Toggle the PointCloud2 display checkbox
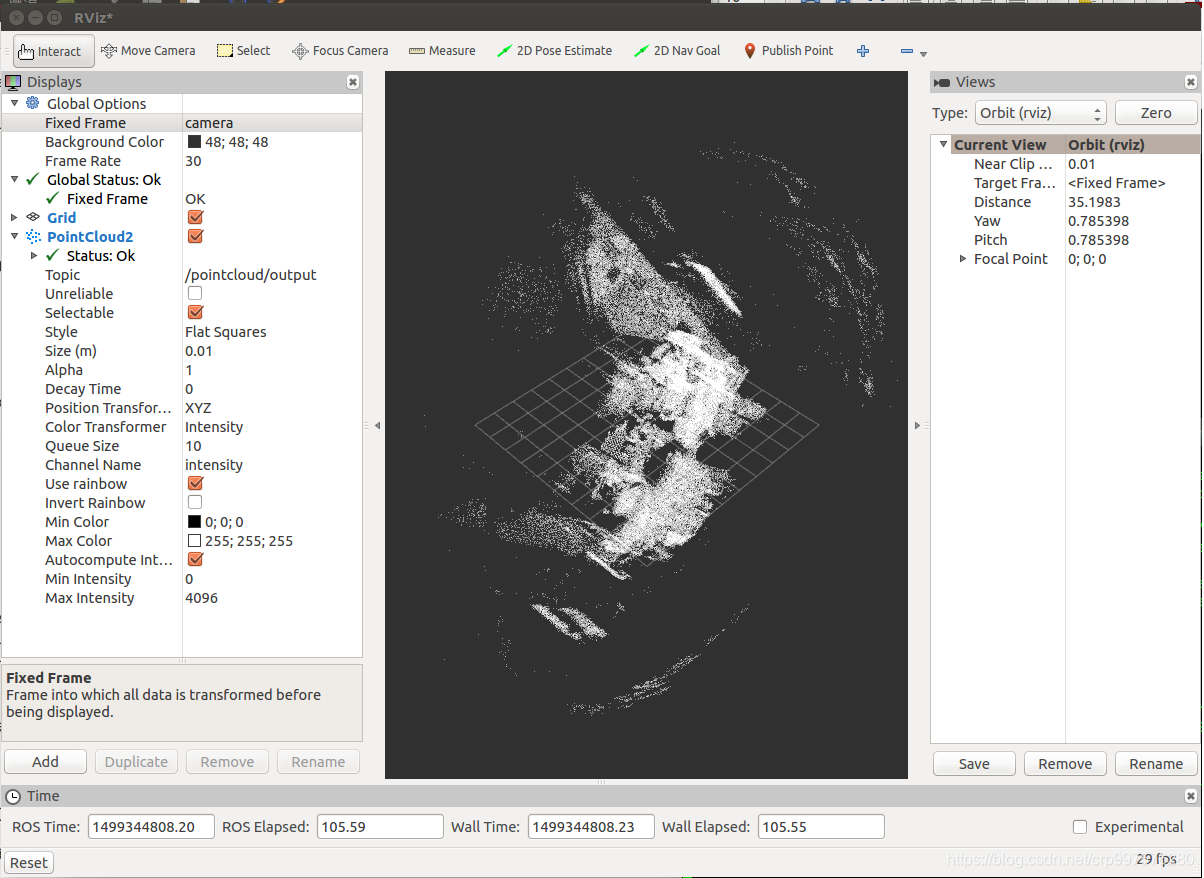This screenshot has width=1204, height=878. click(195, 236)
